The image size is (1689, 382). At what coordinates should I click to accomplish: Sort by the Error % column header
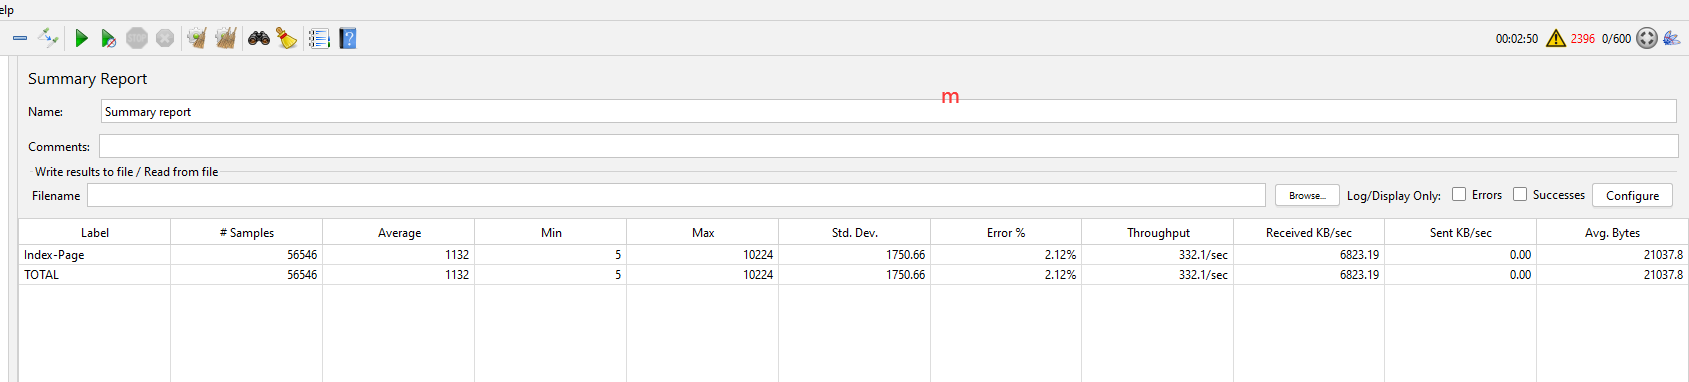(1006, 232)
